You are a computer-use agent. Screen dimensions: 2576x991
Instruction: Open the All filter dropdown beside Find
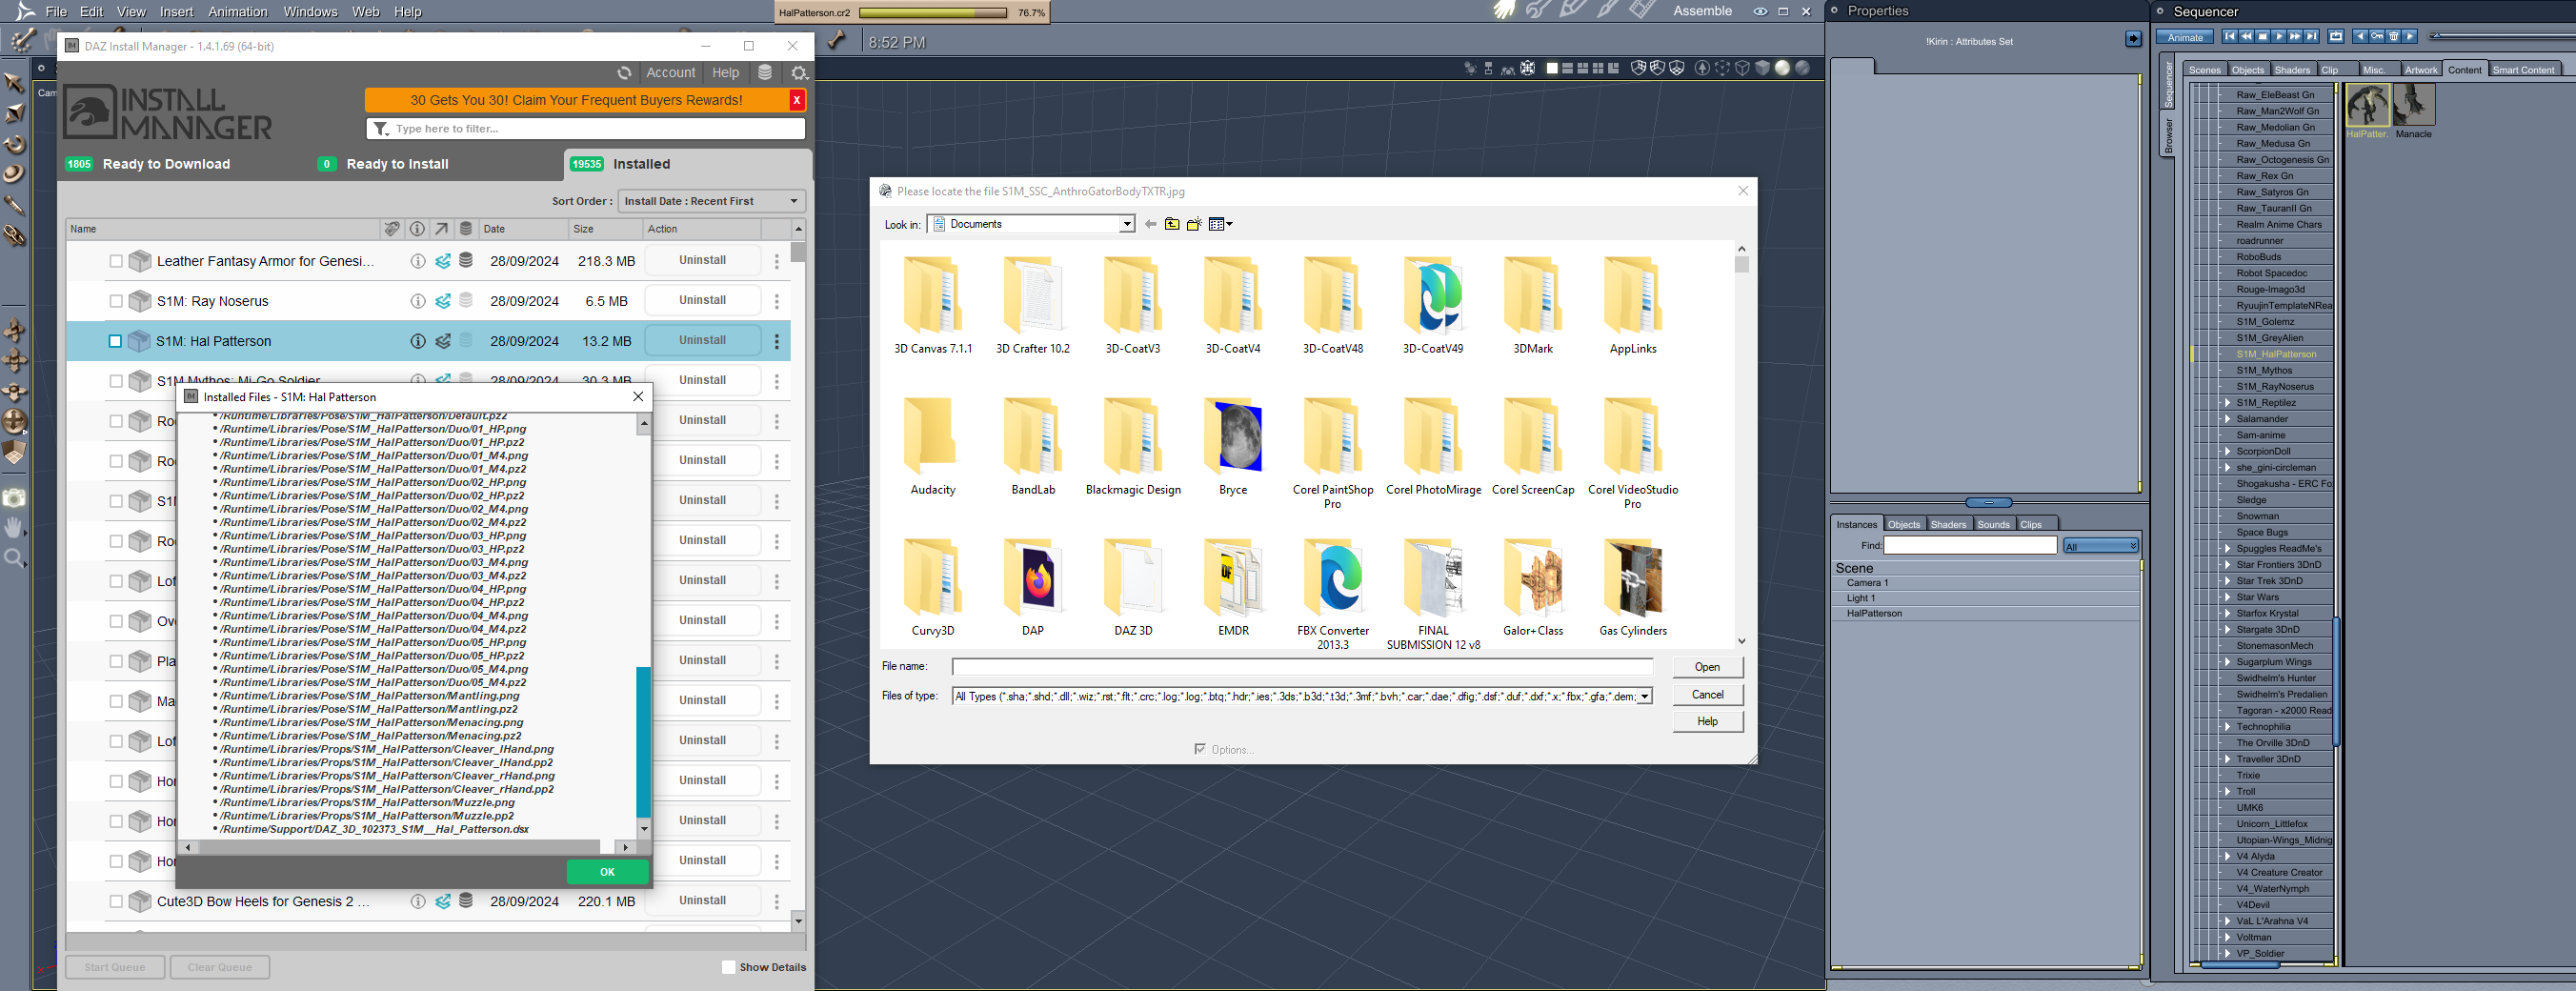(x=2100, y=546)
